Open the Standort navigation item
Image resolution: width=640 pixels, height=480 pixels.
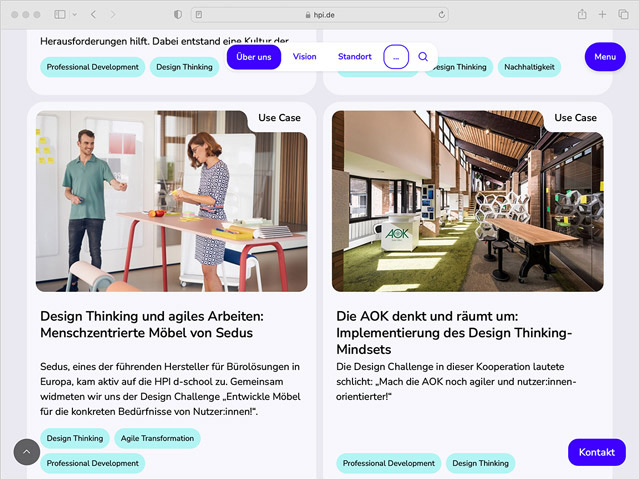355,57
